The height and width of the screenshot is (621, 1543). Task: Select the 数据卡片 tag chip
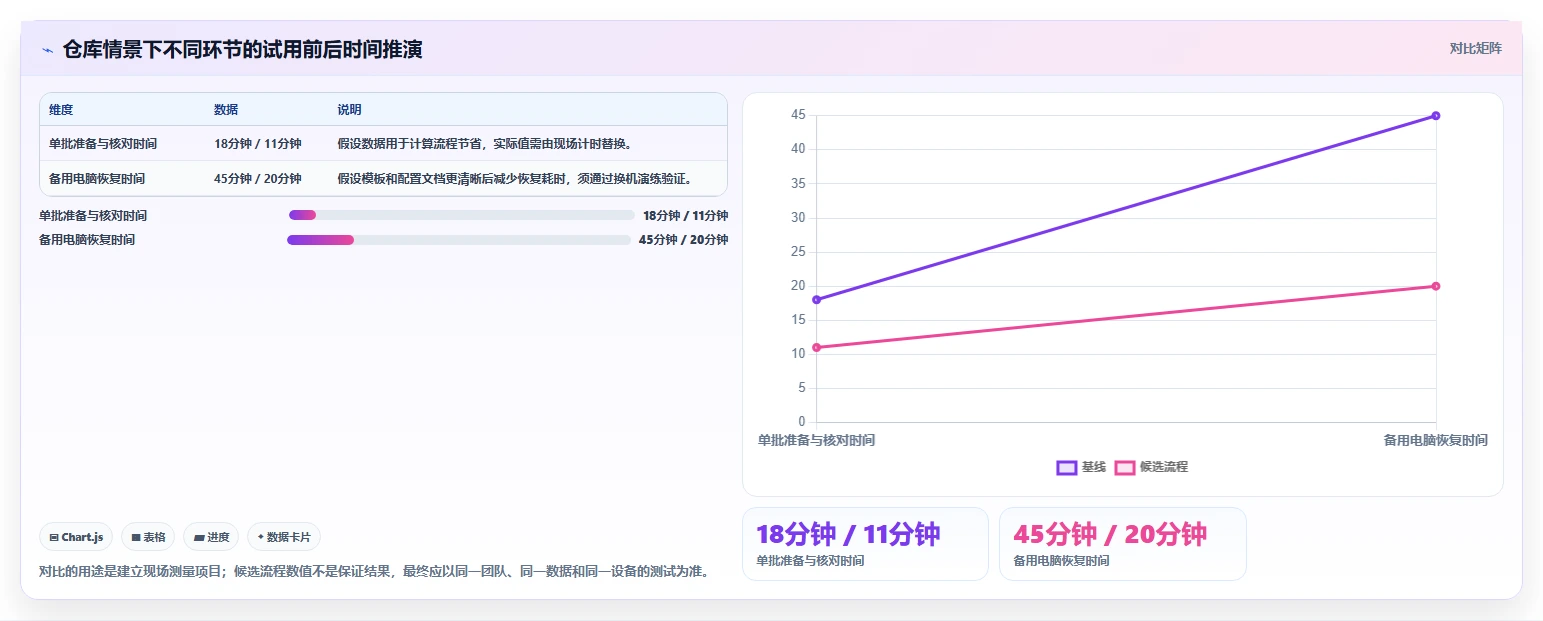coord(284,537)
